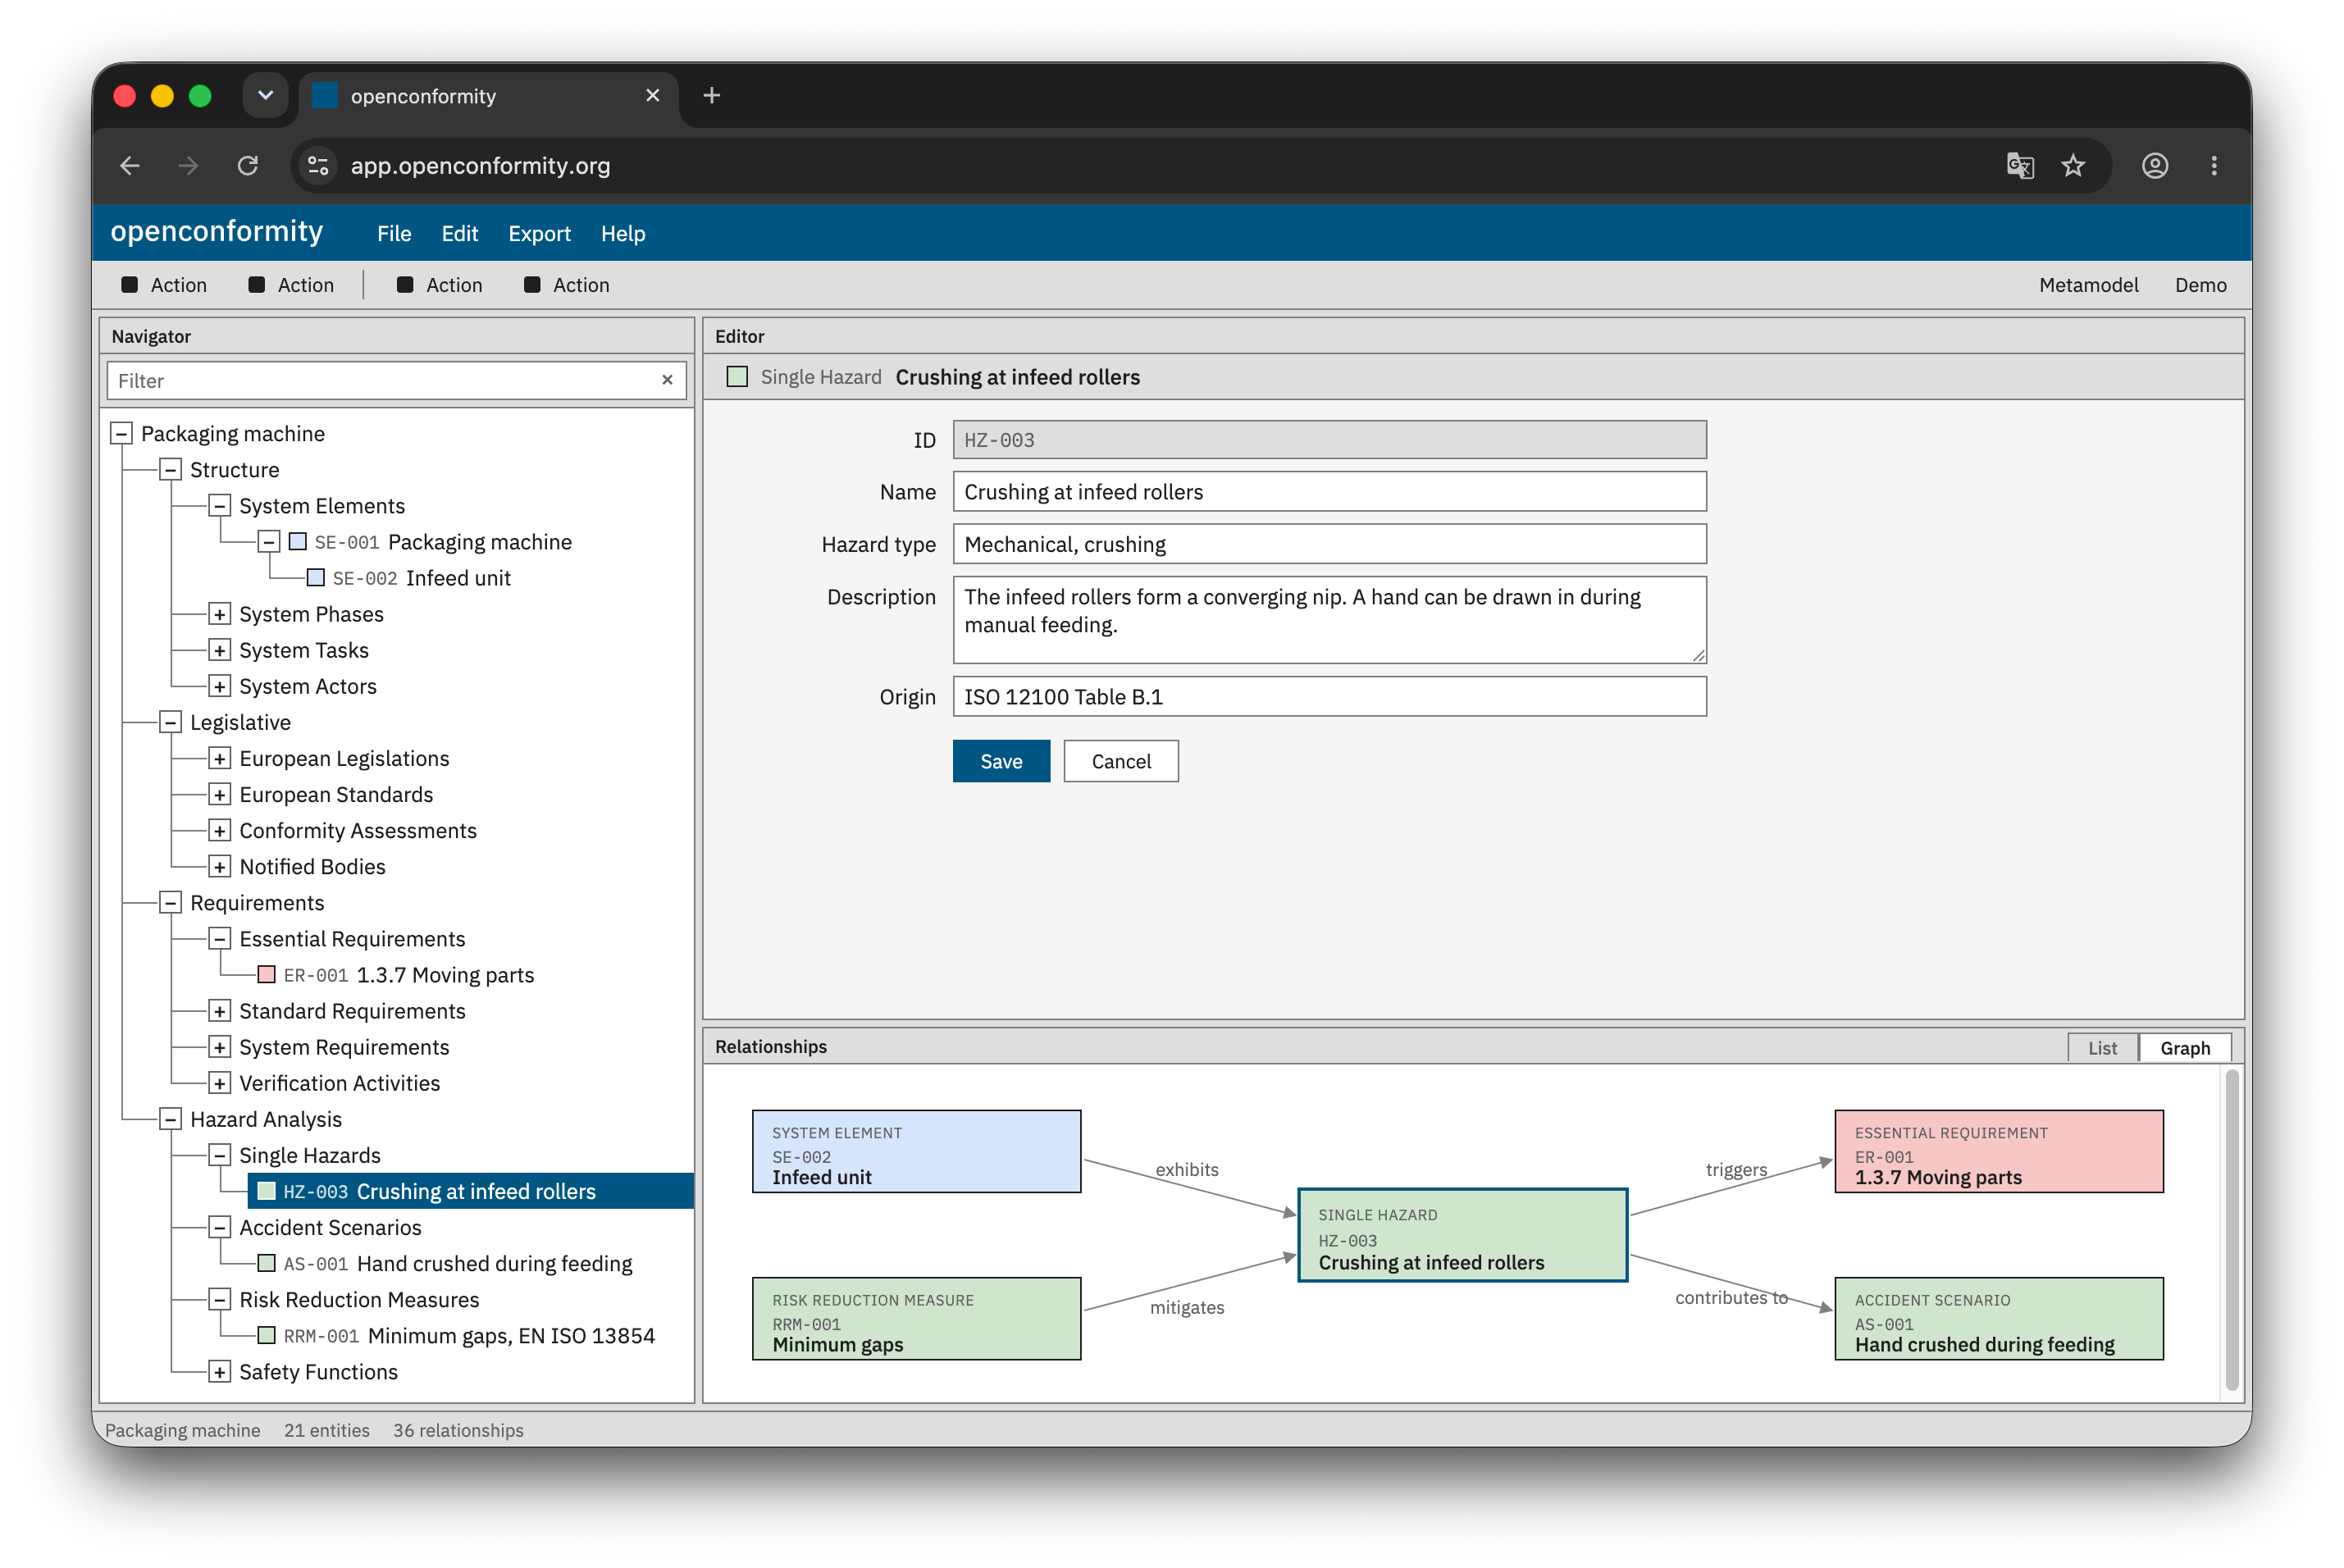Select the Hand crushed during feeding graph node
The image size is (2344, 1568).
coord(1998,1317)
